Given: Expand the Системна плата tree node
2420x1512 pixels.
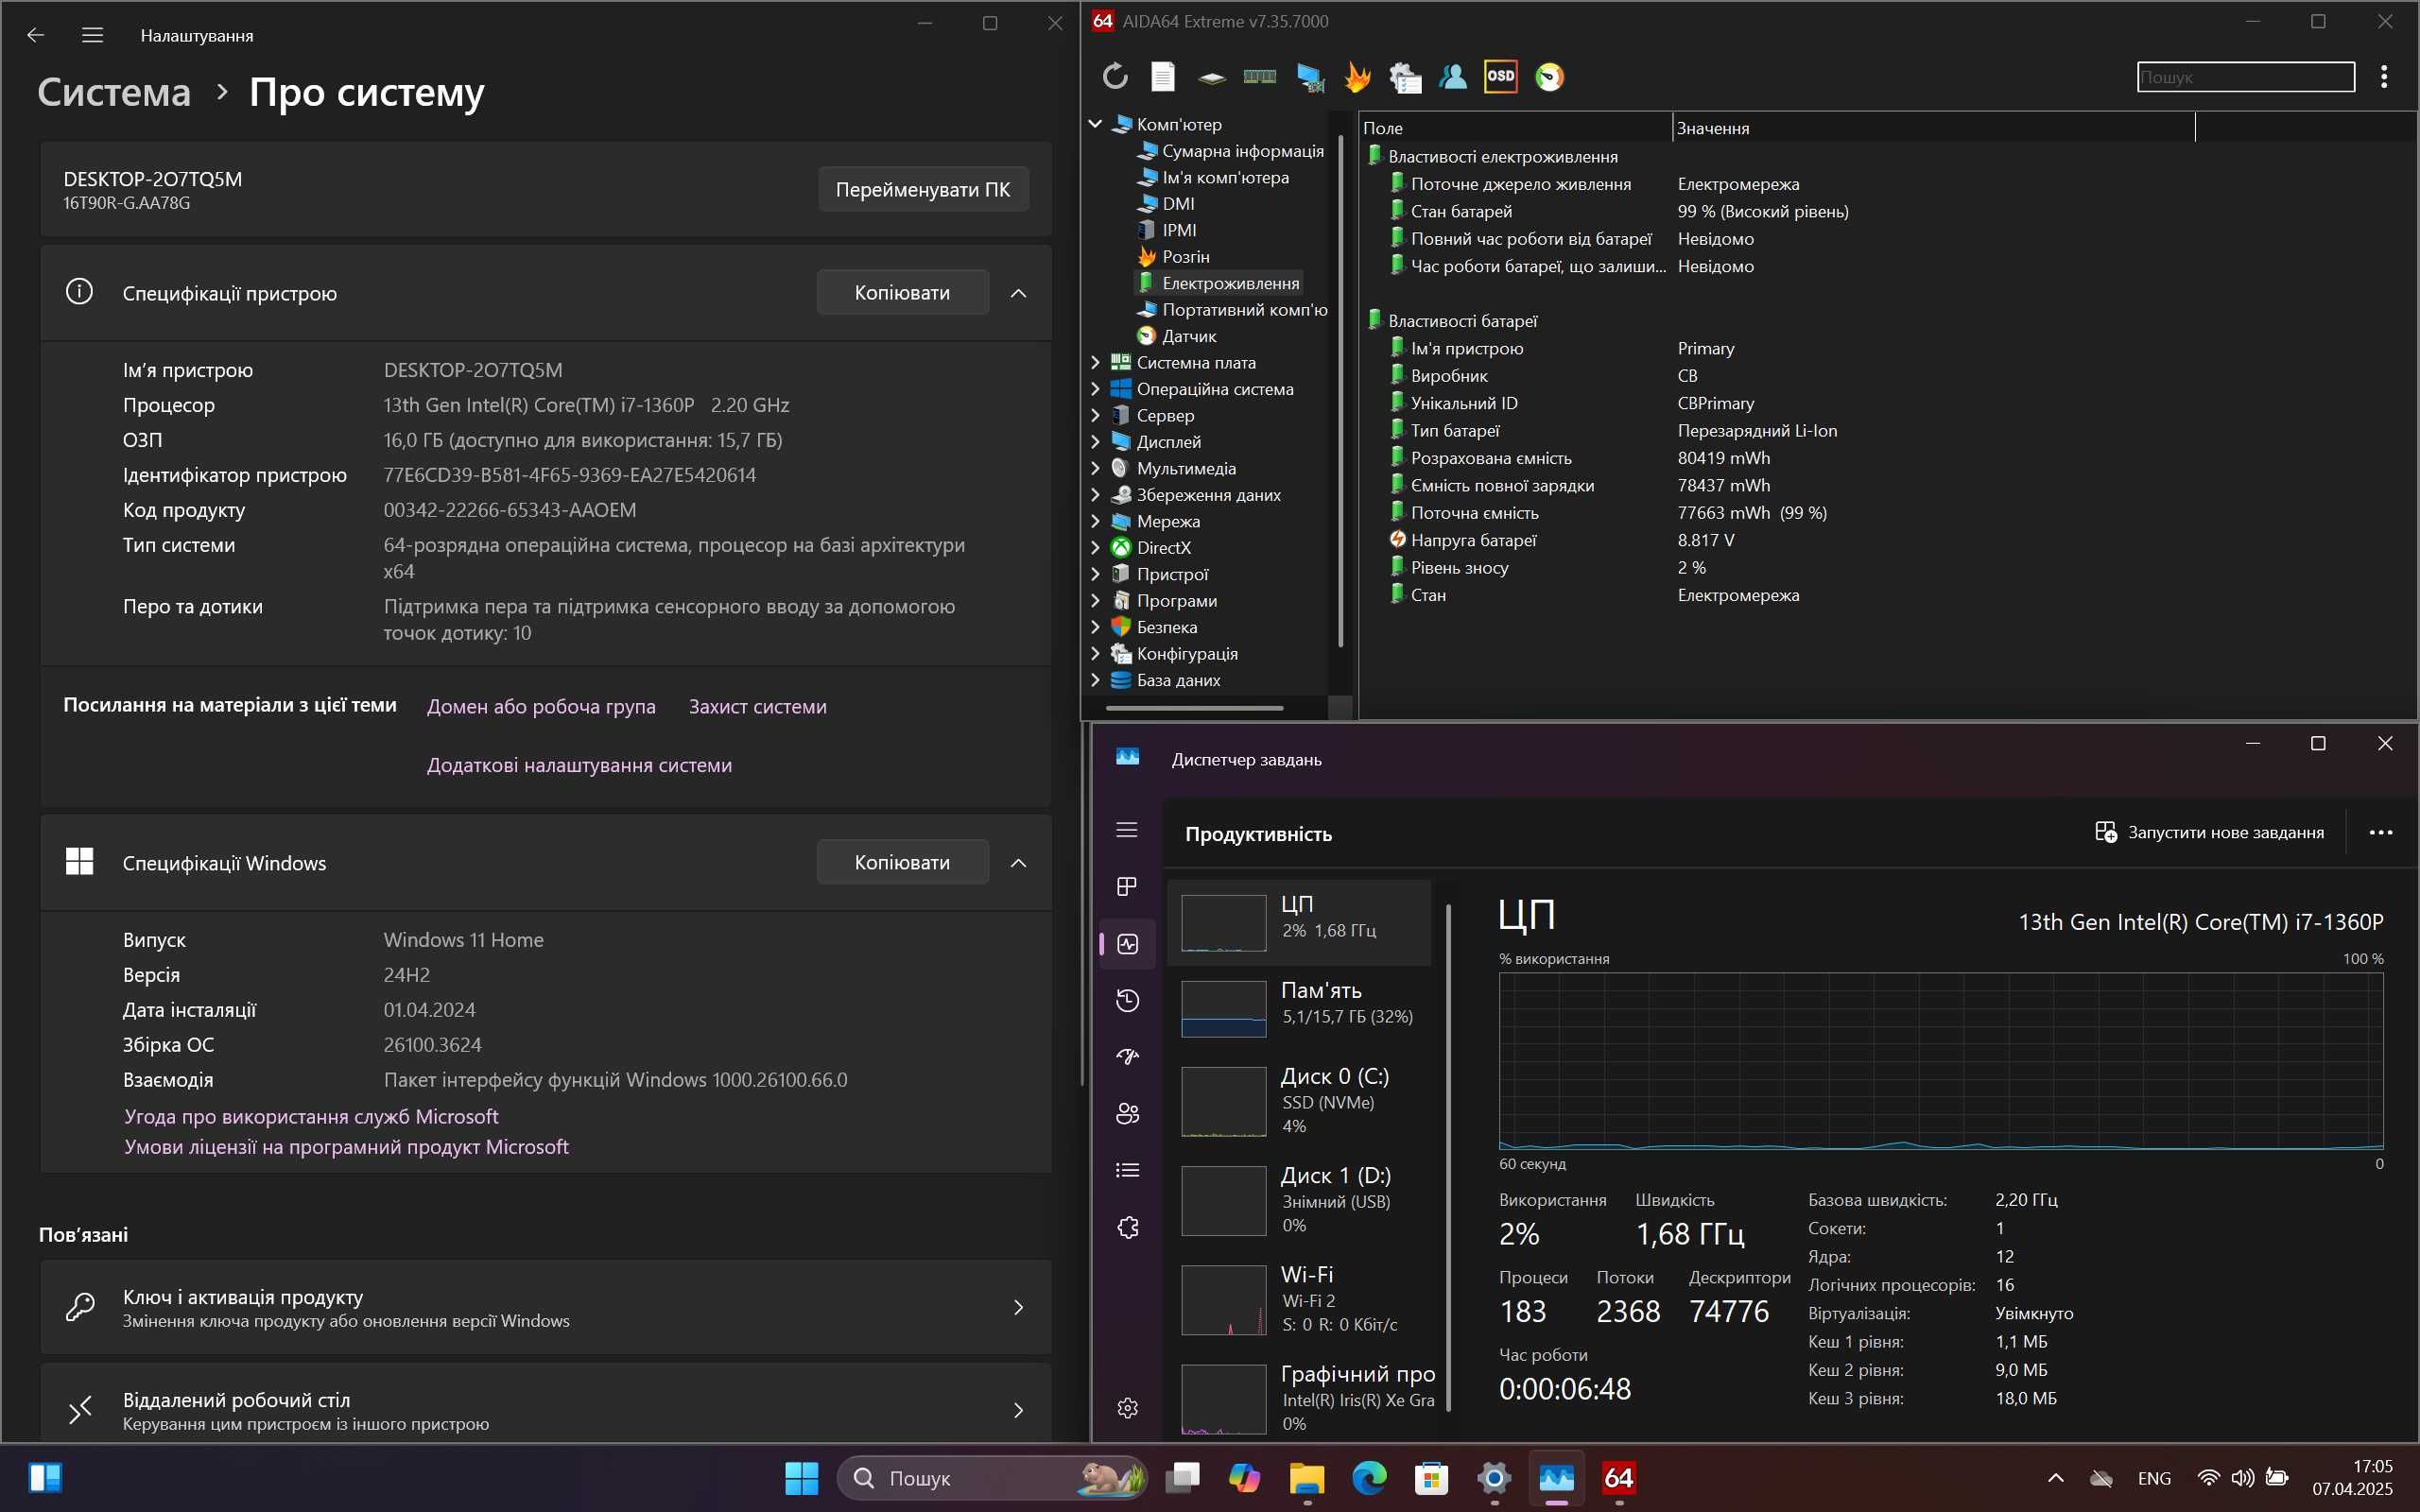Looking at the screenshot, I should [1095, 362].
